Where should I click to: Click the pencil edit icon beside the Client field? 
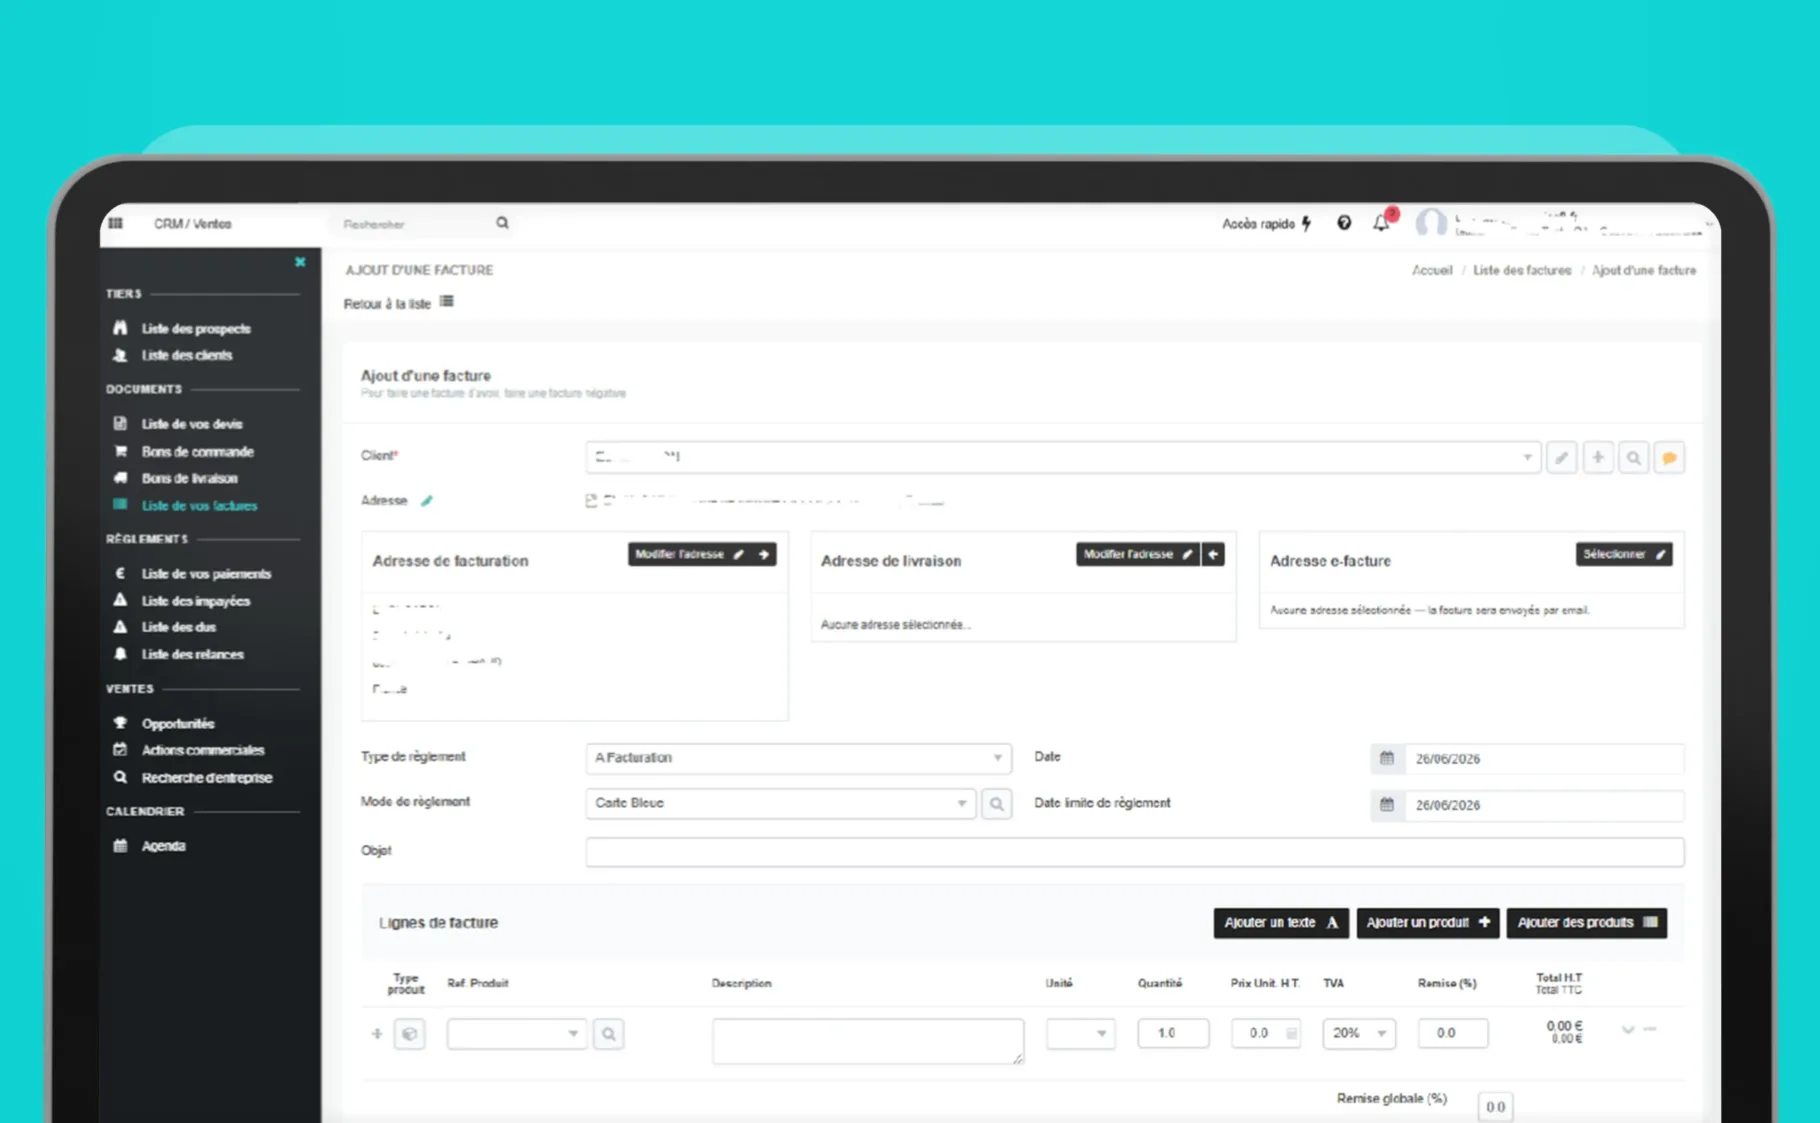1561,458
